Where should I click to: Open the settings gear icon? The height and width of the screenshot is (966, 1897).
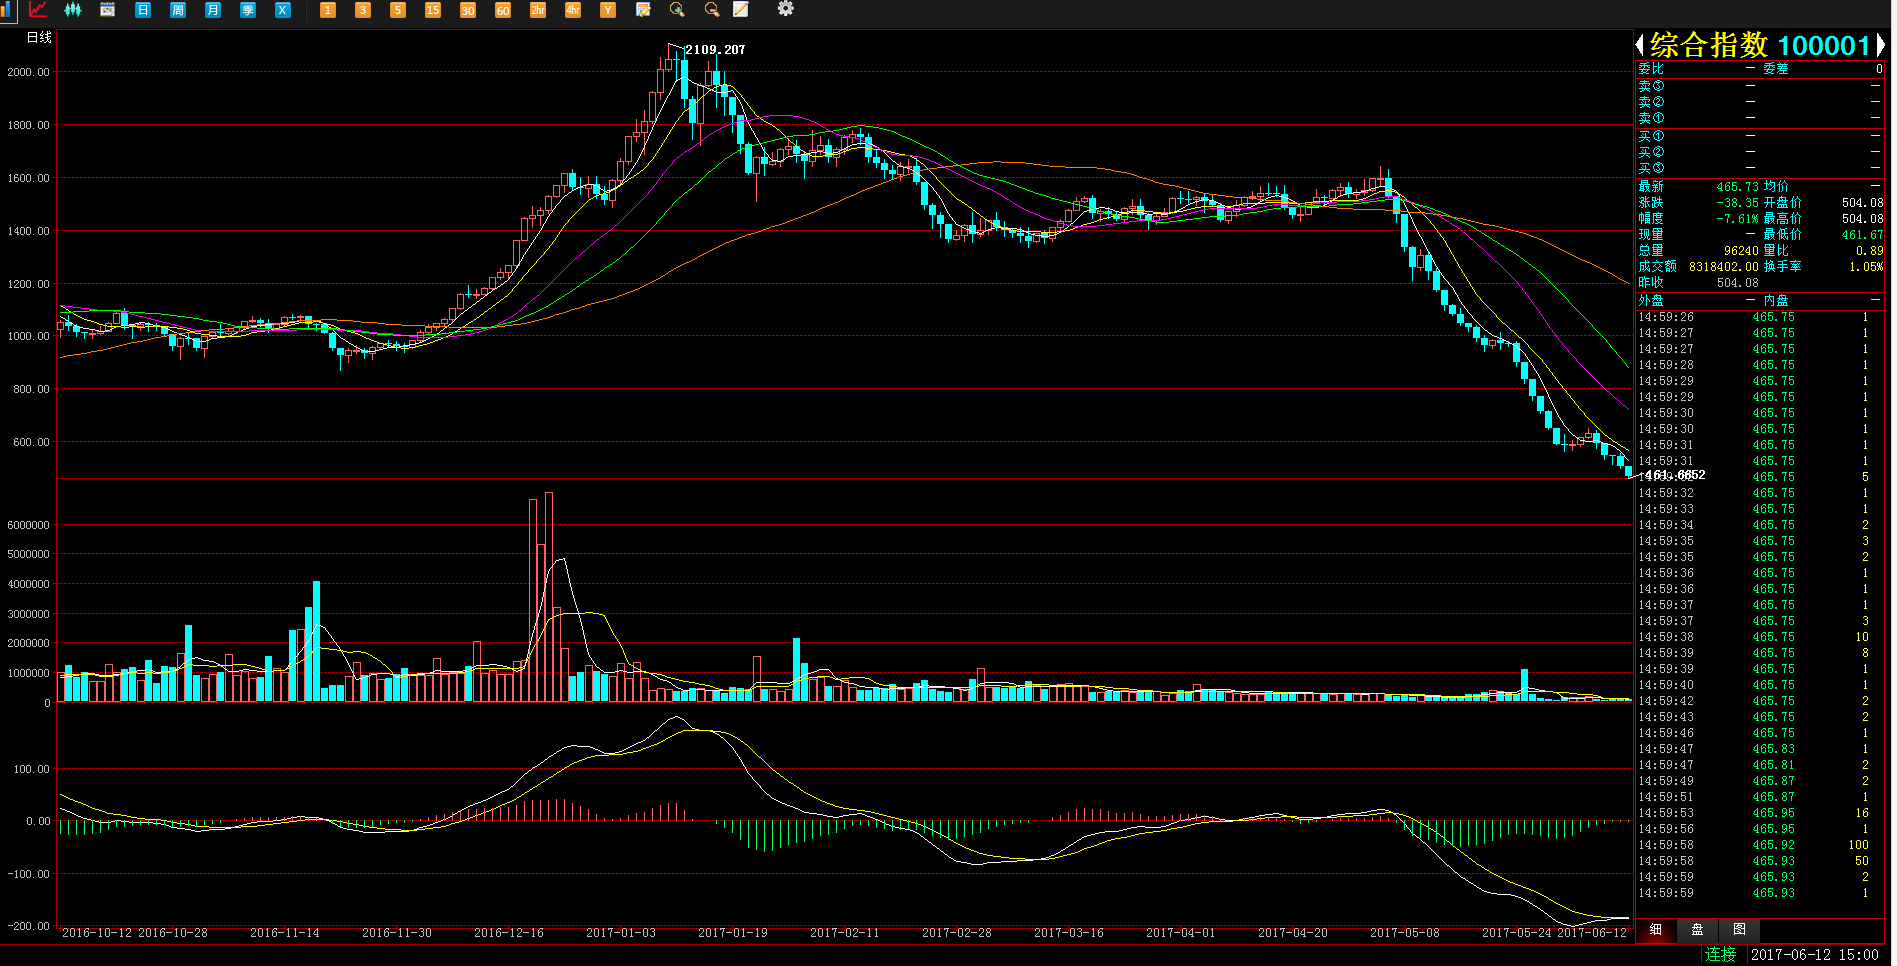[x=786, y=9]
